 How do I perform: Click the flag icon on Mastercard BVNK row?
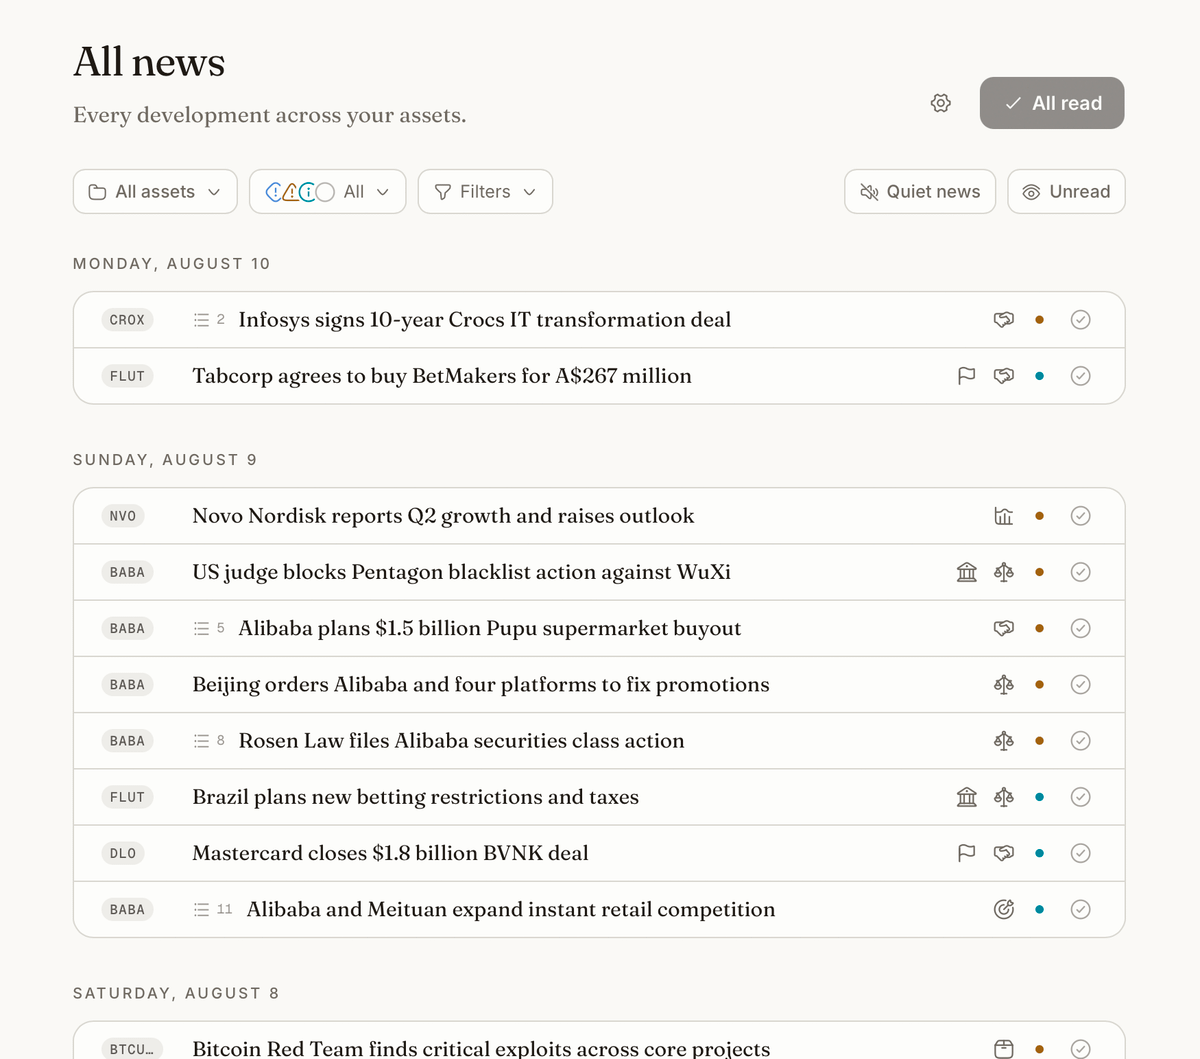tap(967, 853)
